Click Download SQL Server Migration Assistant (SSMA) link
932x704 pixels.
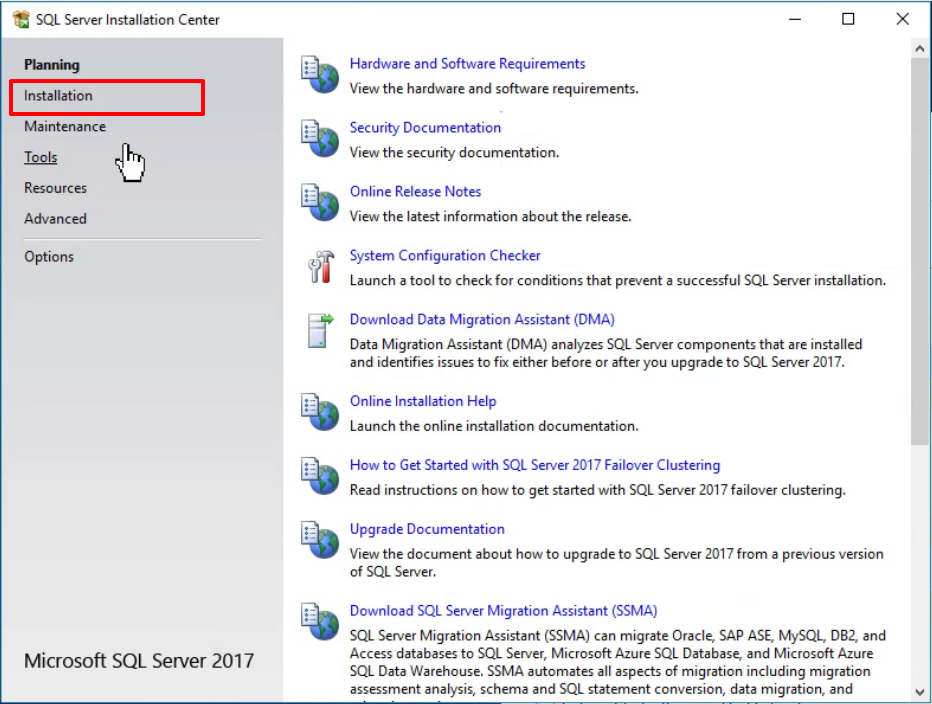click(x=503, y=611)
